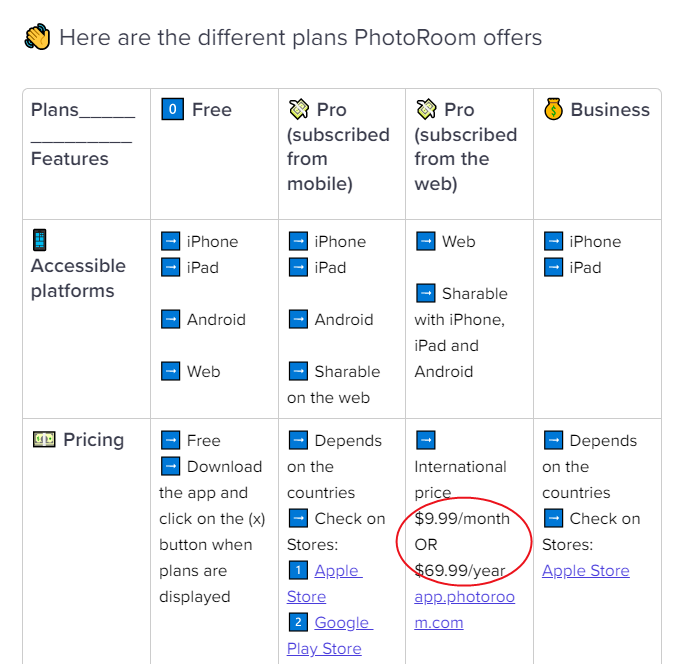Screen dimensions: 696x664
Task: Click arrow icon next to Web in Pro web column
Action: point(426,241)
